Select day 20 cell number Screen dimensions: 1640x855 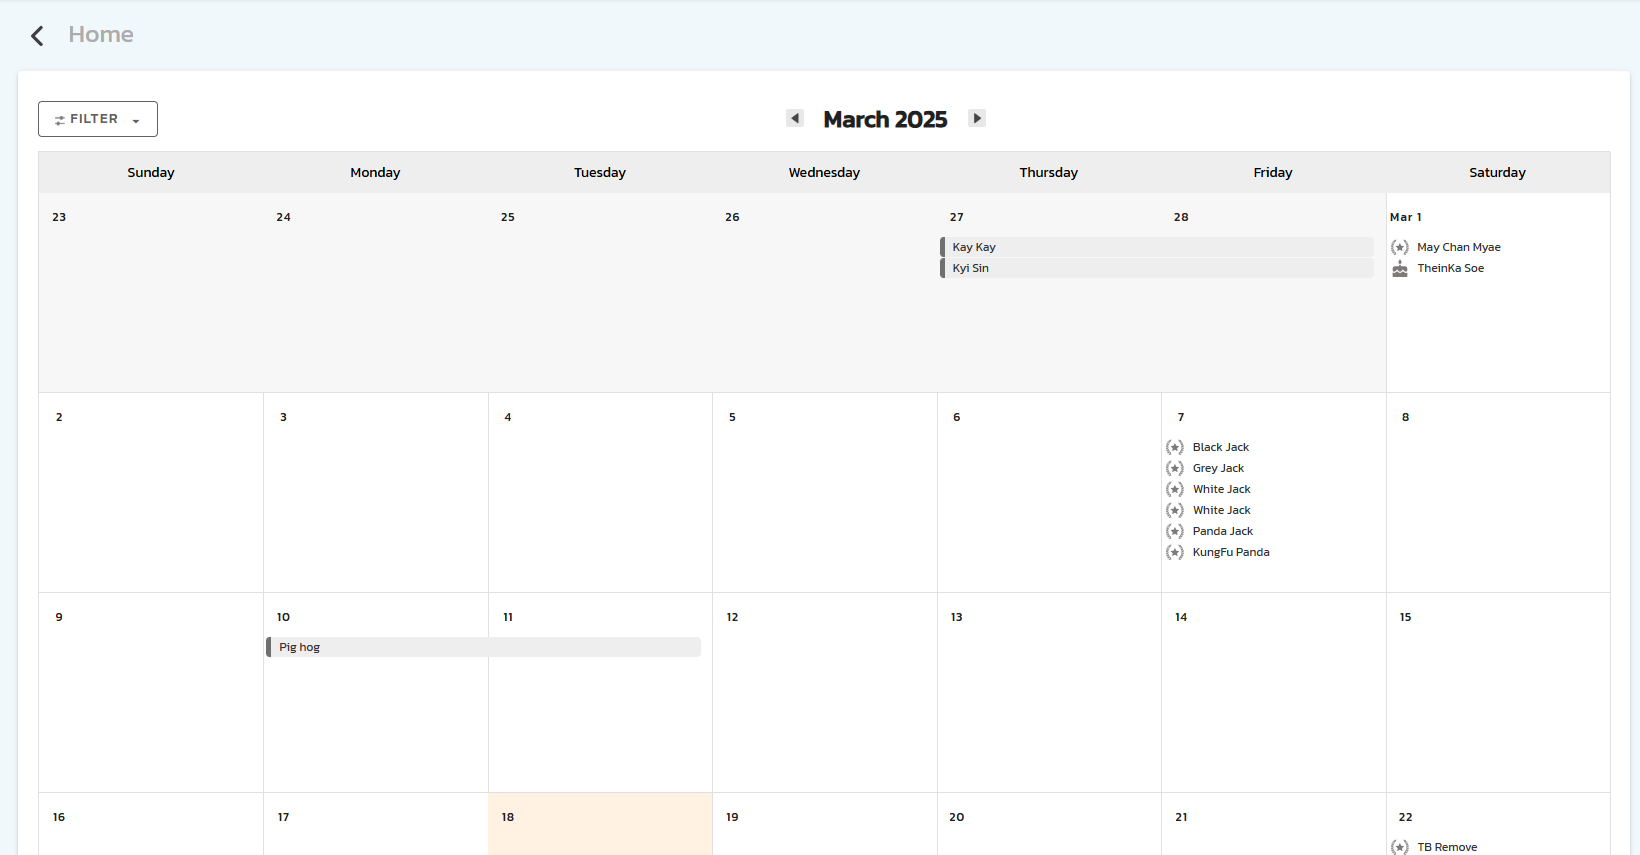957,817
